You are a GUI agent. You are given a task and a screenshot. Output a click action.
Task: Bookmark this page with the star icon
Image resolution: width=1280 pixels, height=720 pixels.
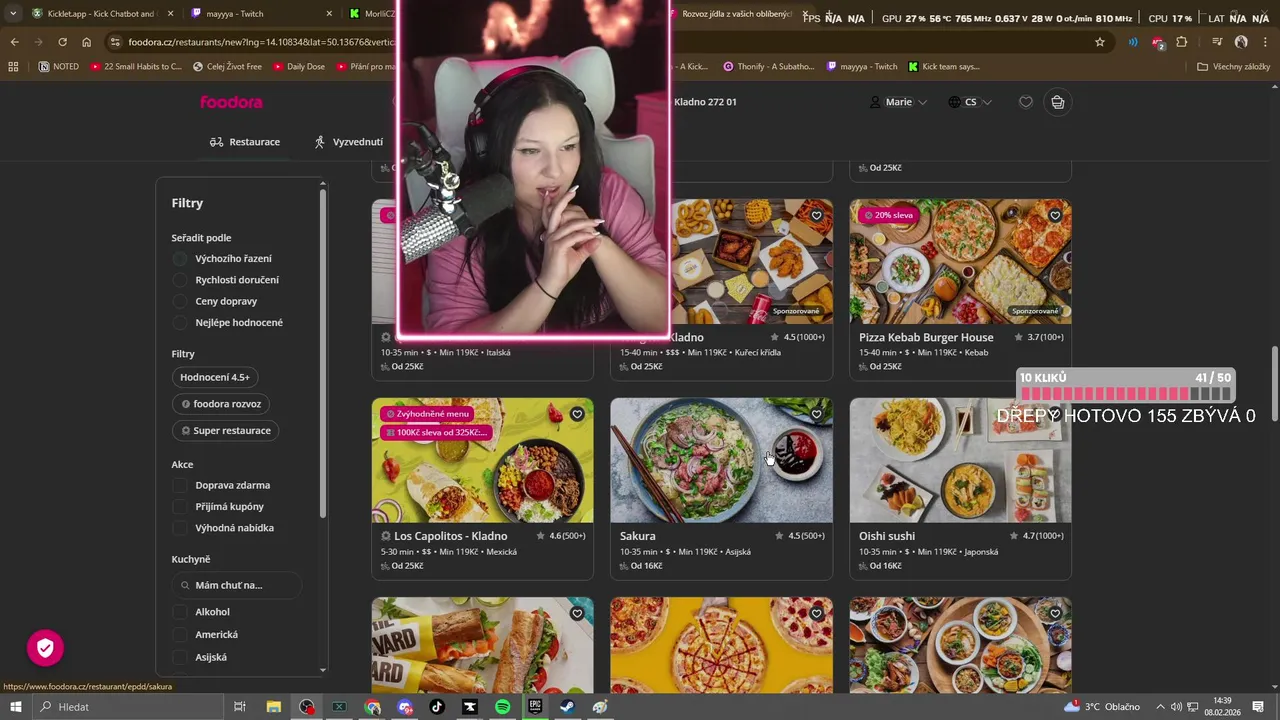point(1100,42)
